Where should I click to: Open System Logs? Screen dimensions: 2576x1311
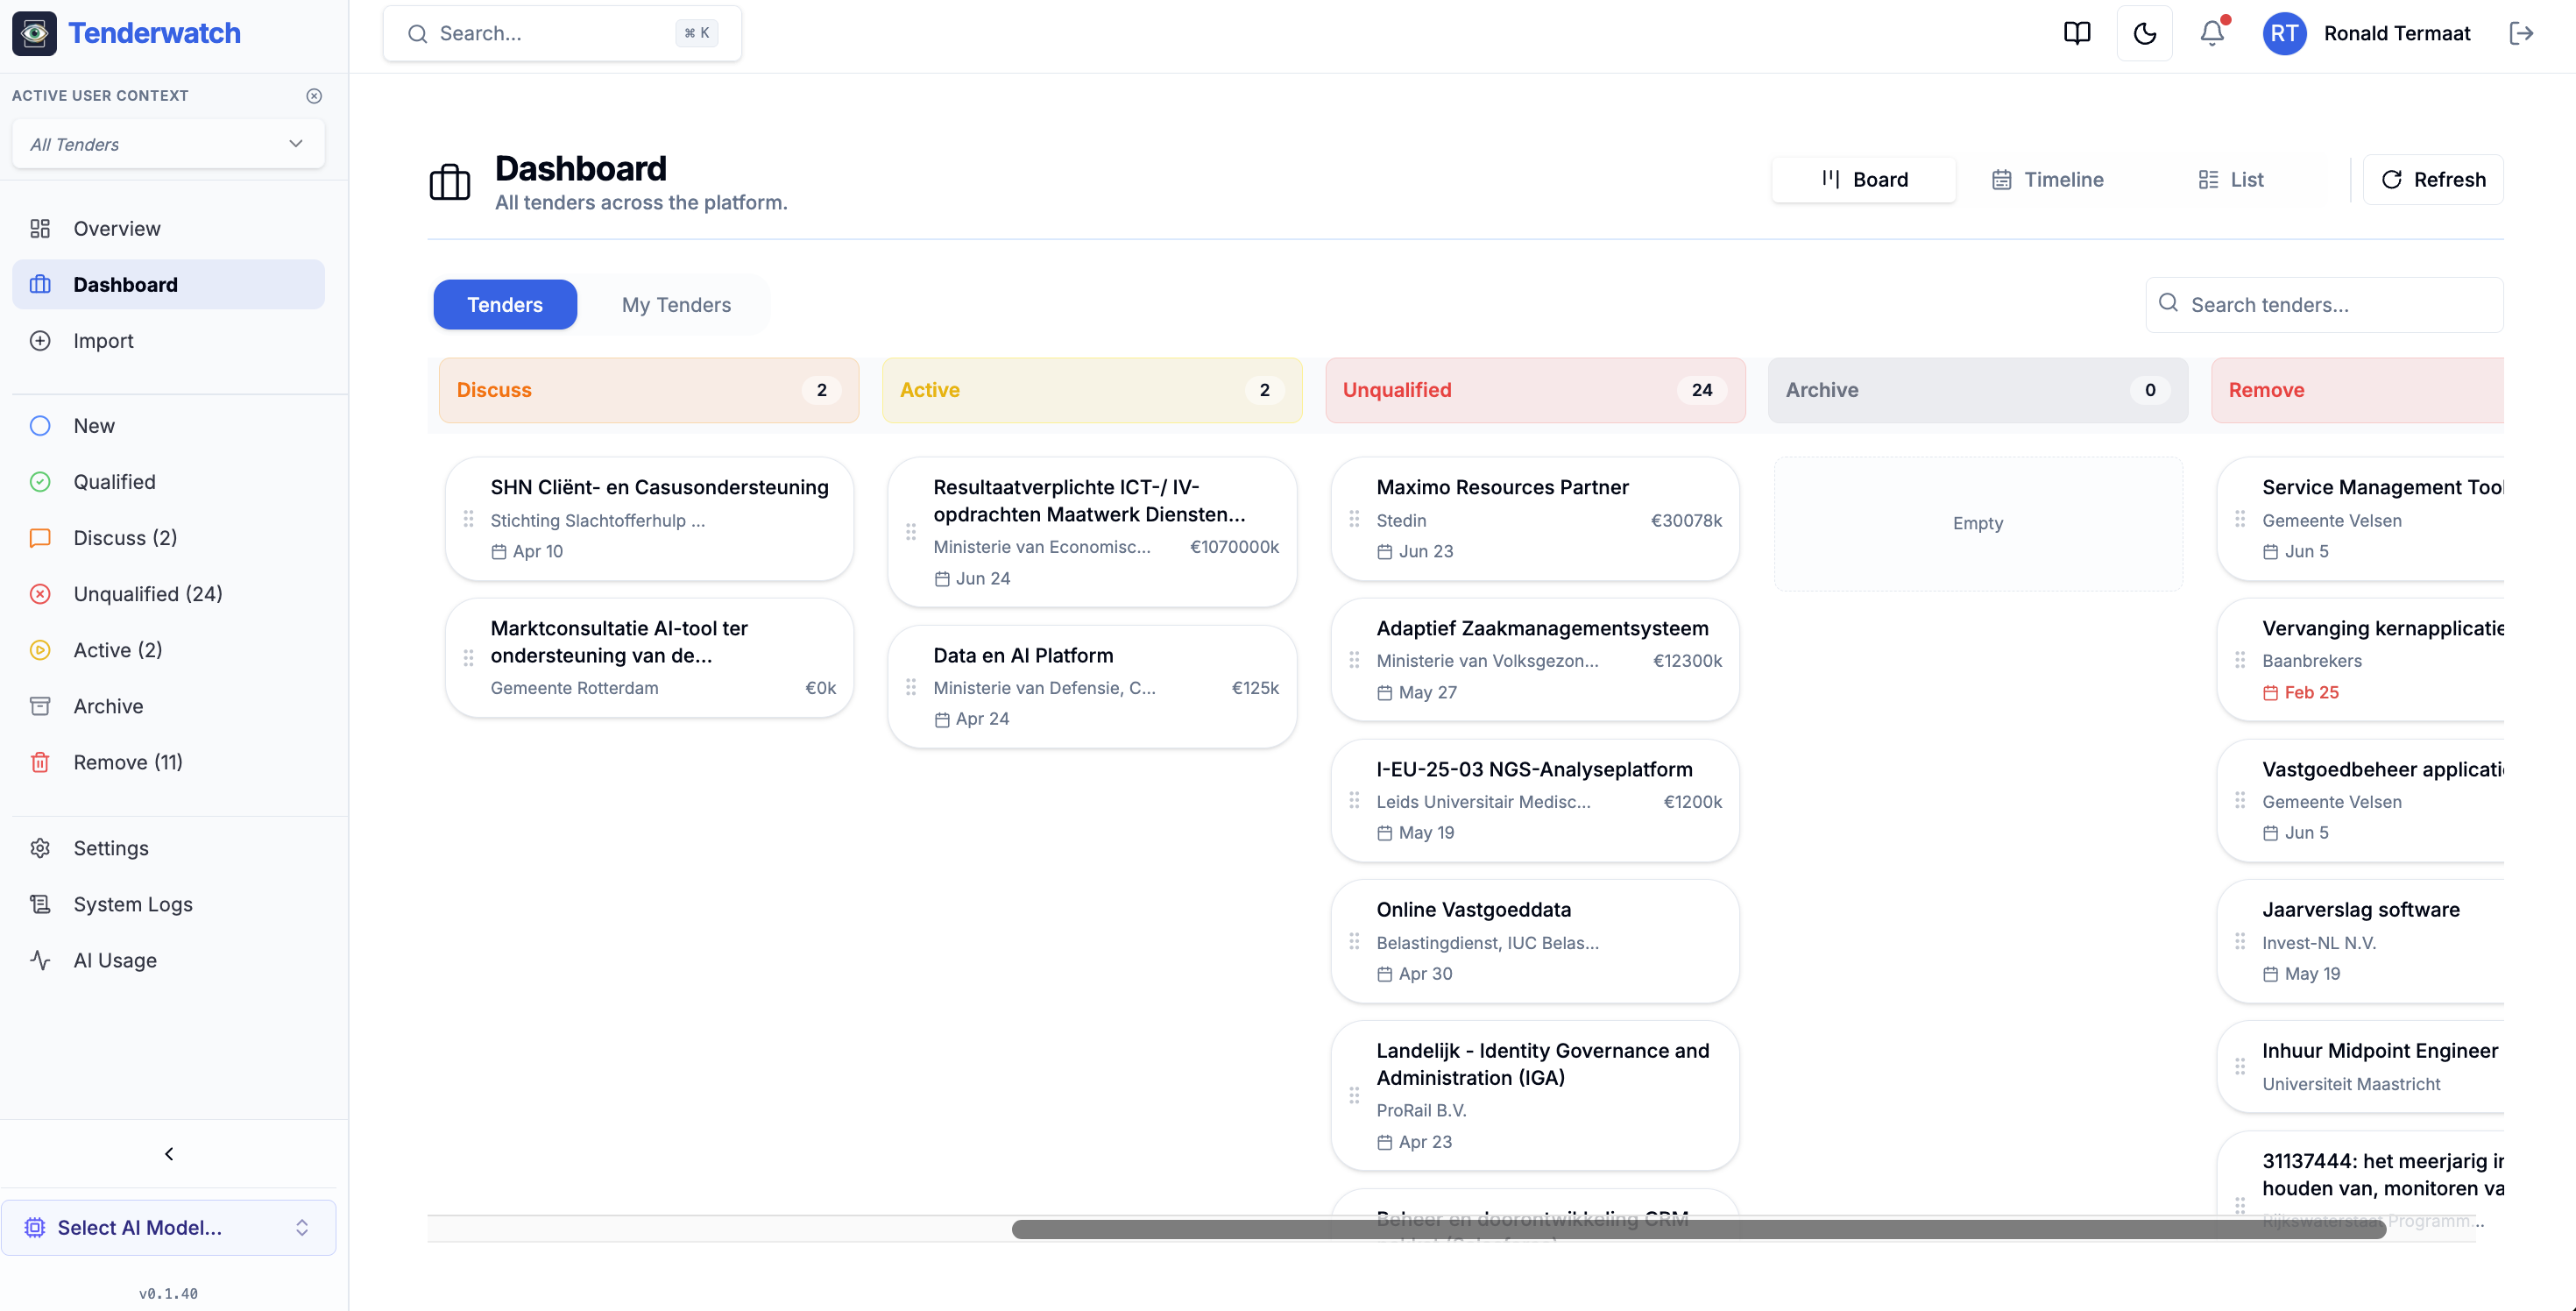click(168, 903)
